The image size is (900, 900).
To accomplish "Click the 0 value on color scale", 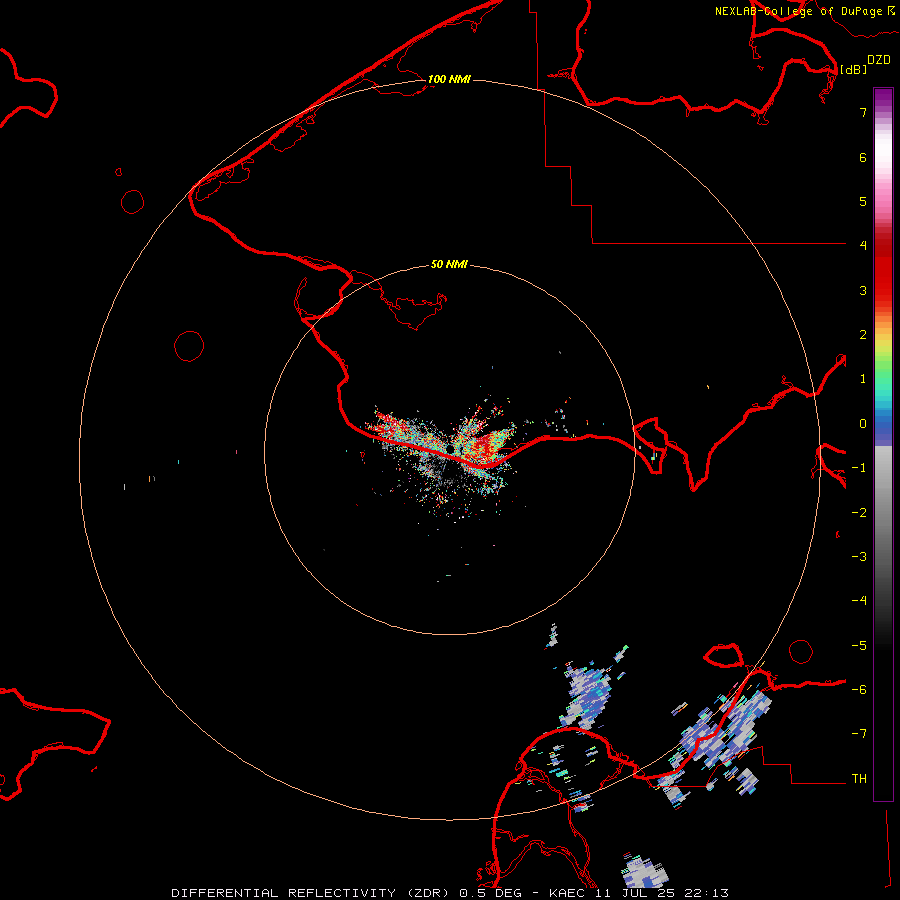I will pyautogui.click(x=863, y=424).
